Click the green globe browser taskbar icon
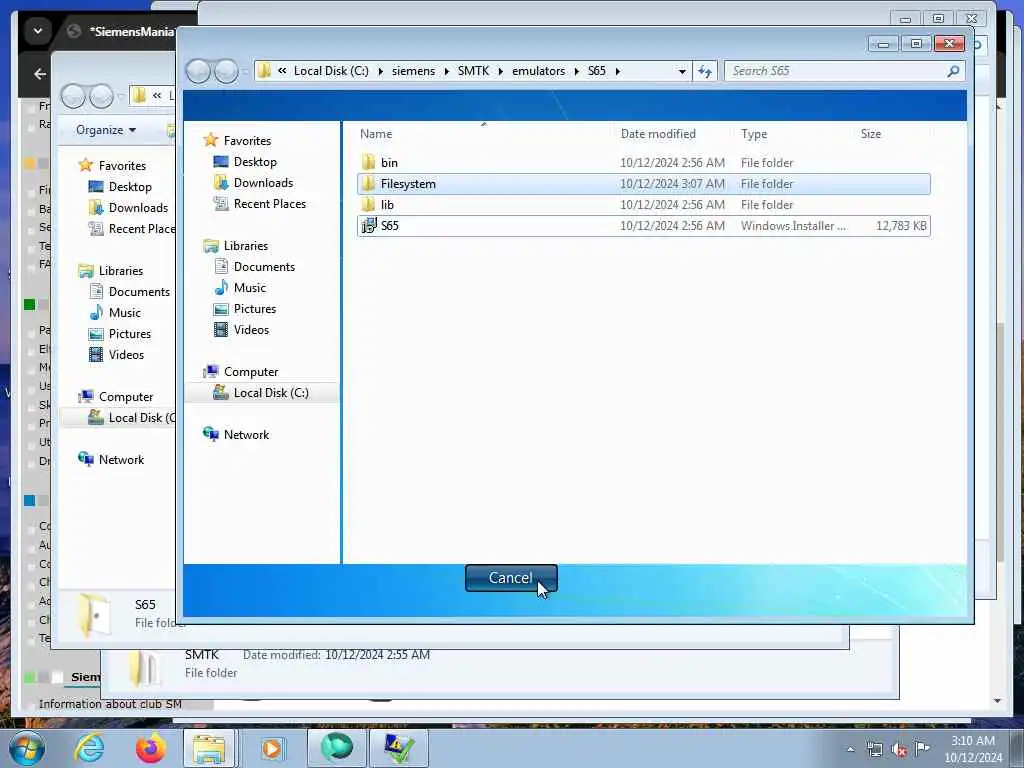This screenshot has width=1024, height=768. 336,748
